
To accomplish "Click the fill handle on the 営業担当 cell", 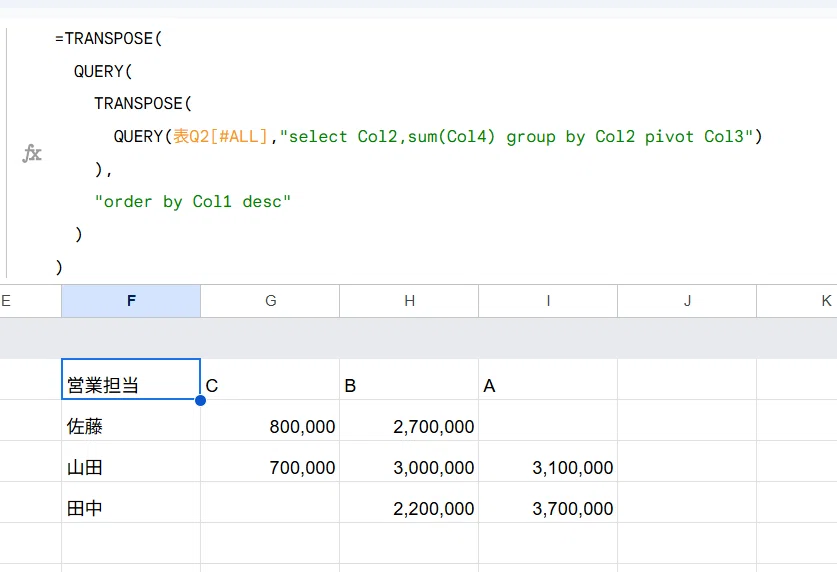I will [x=200, y=400].
